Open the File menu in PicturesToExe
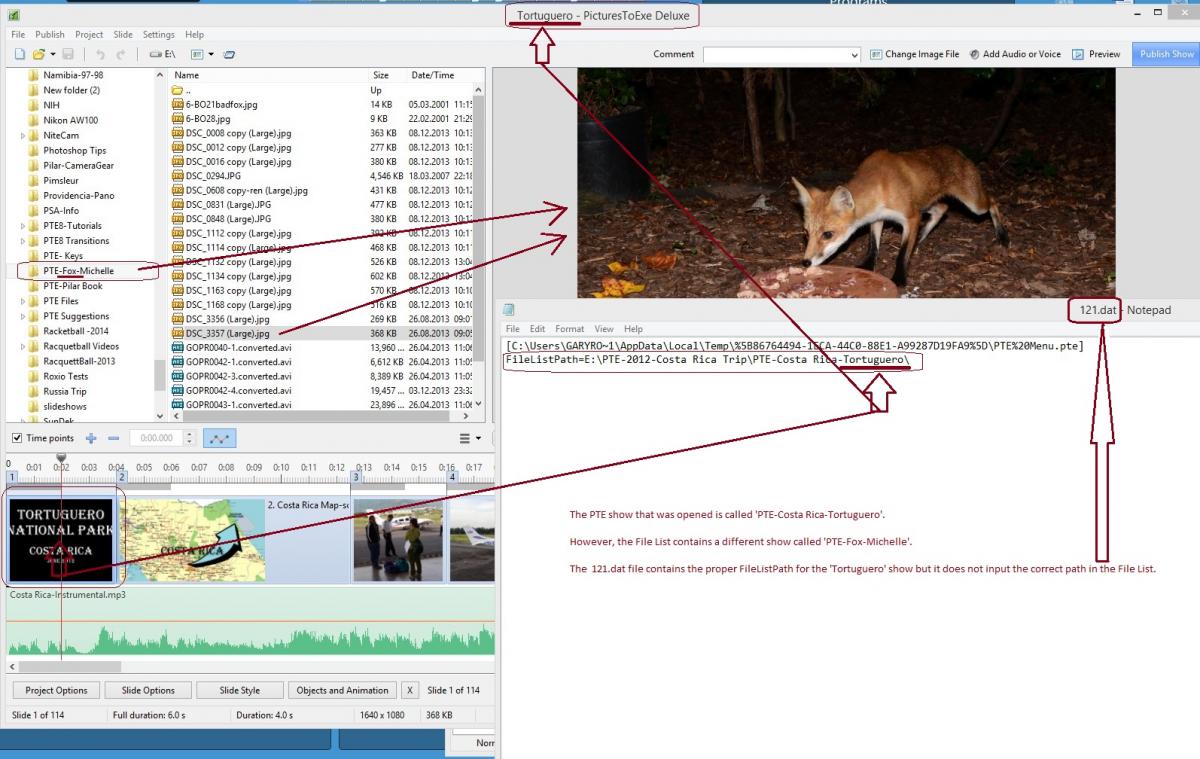Viewport: 1200px width, 759px height. coord(18,34)
